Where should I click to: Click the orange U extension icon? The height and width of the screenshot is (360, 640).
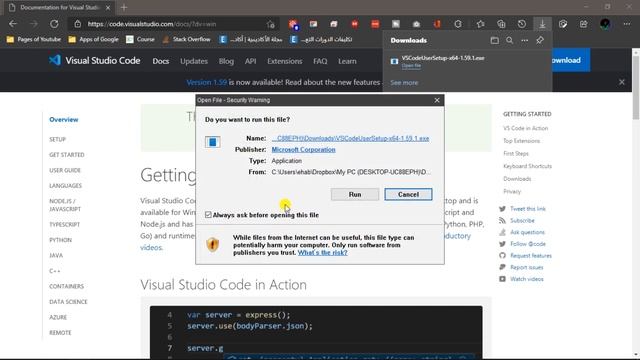point(437,24)
